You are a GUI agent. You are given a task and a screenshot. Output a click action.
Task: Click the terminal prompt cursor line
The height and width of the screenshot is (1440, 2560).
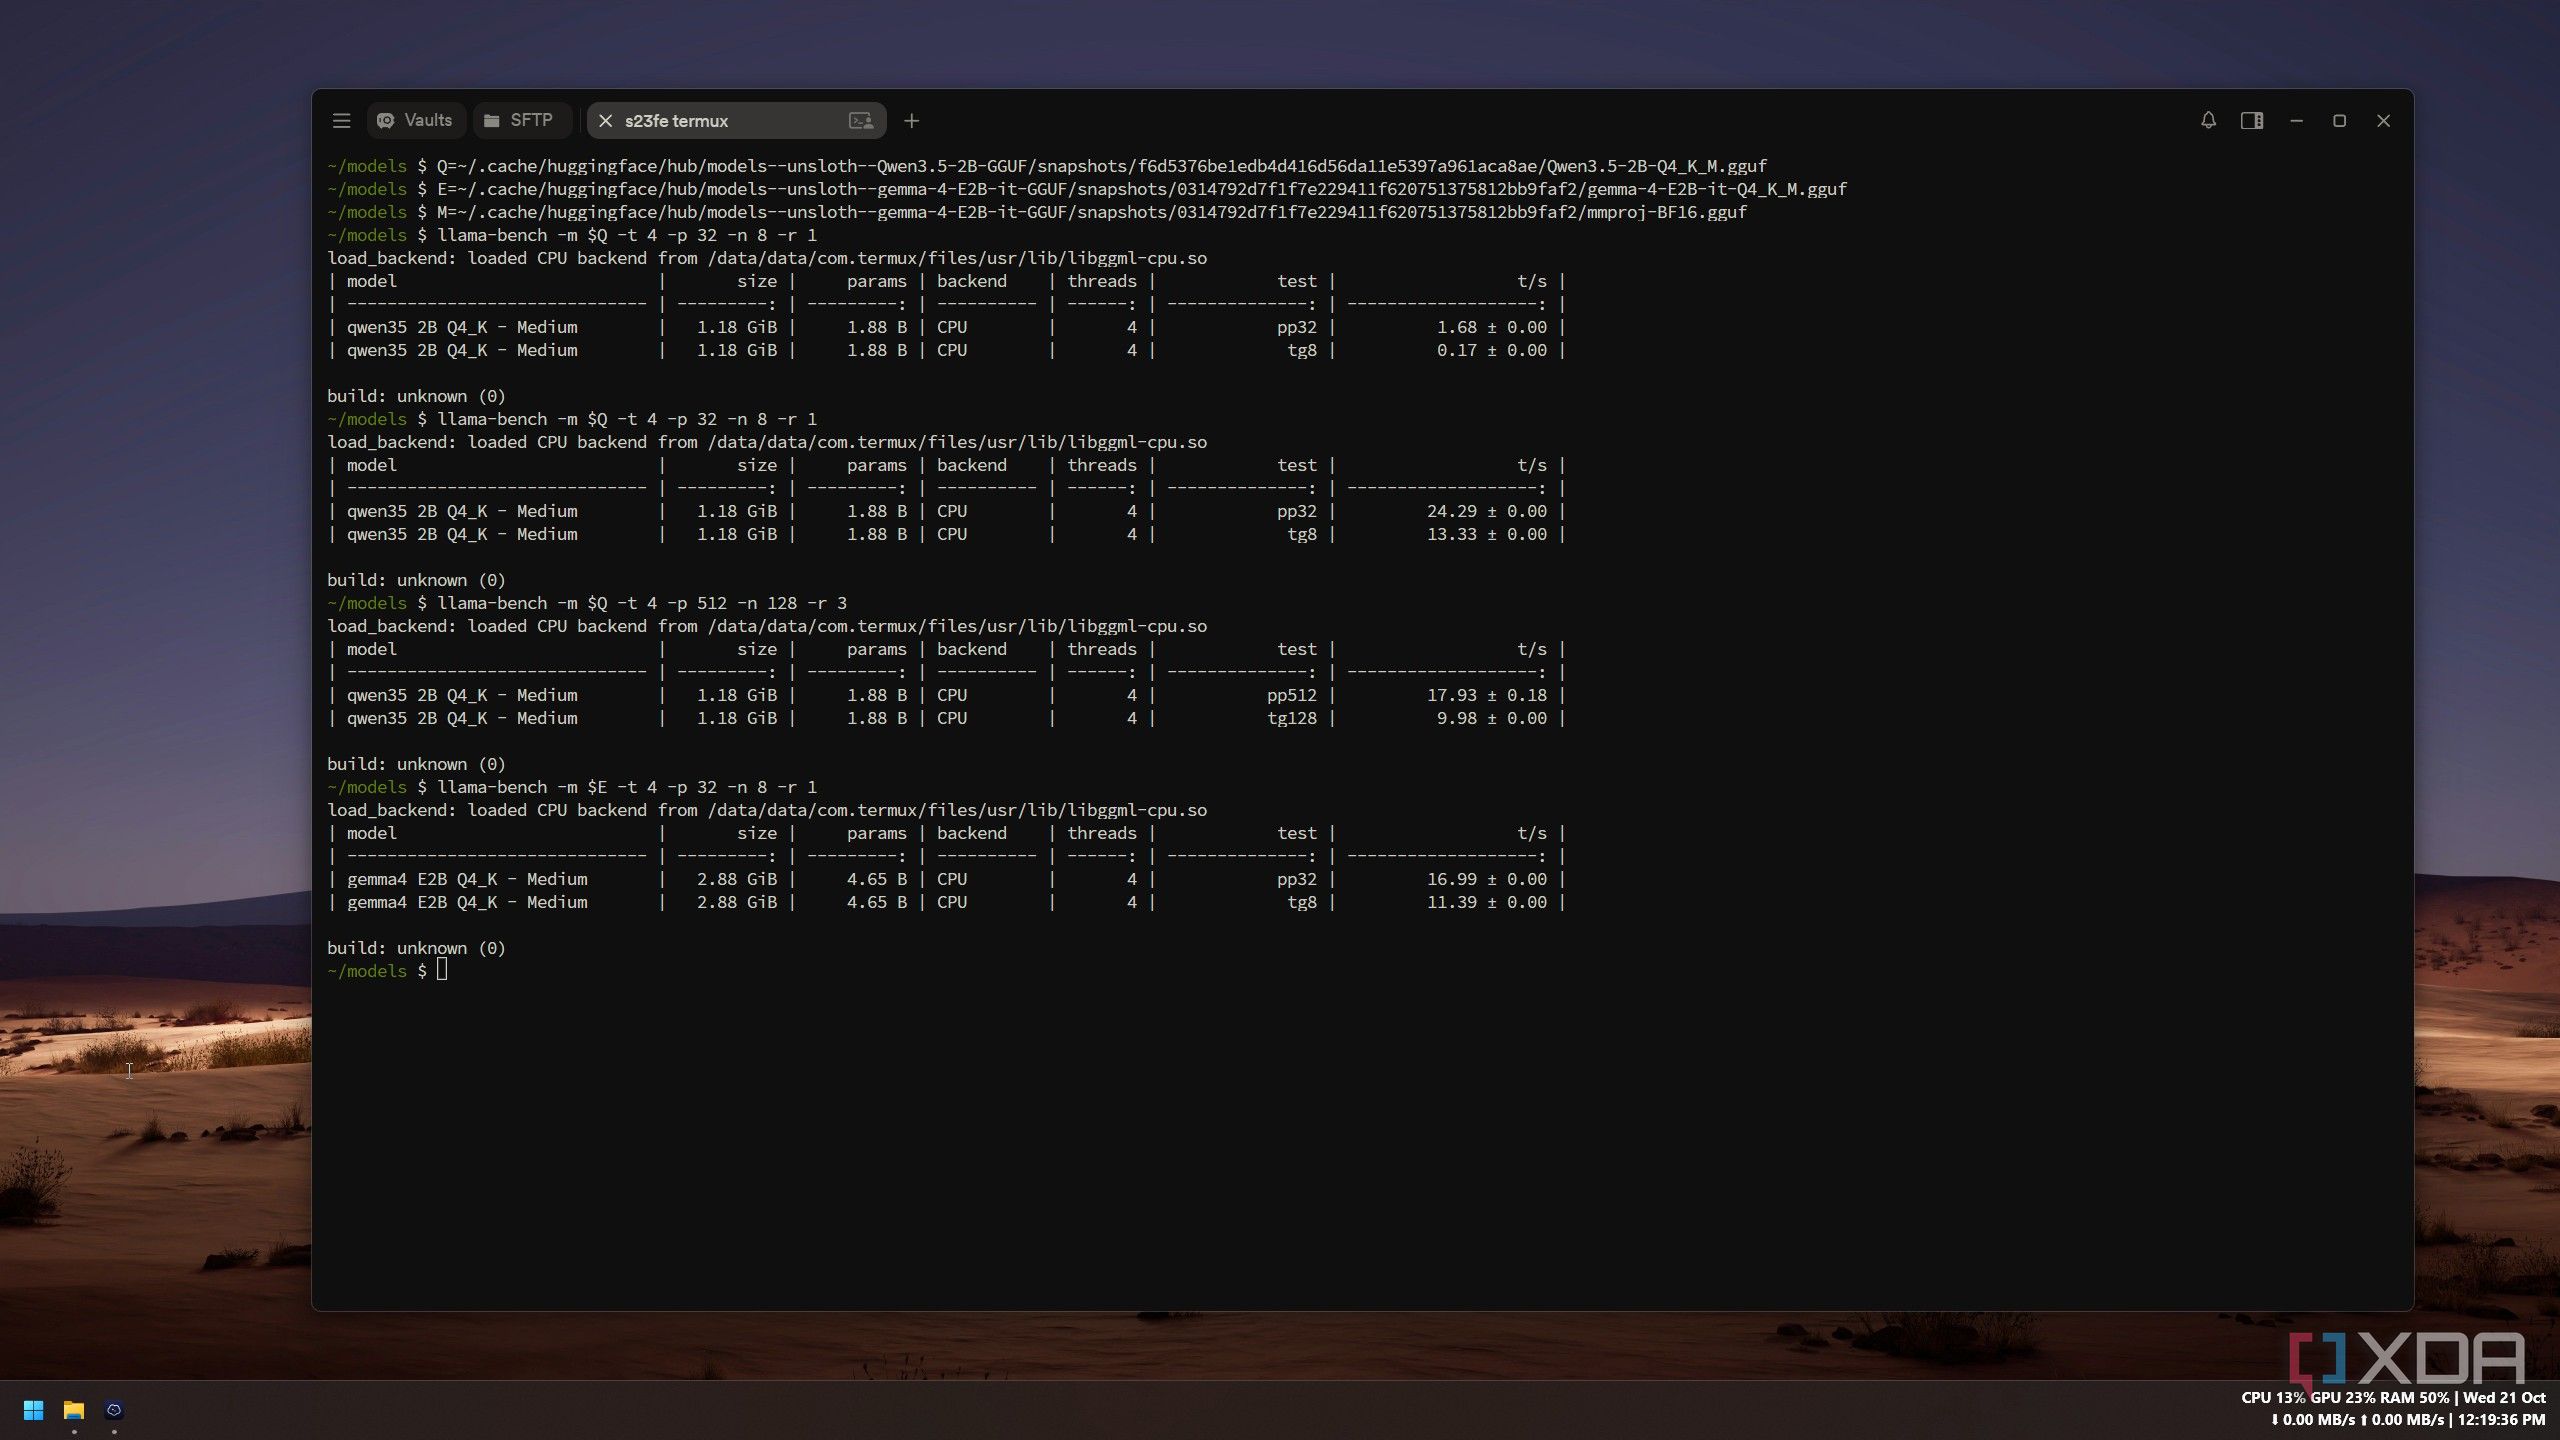[x=387, y=971]
